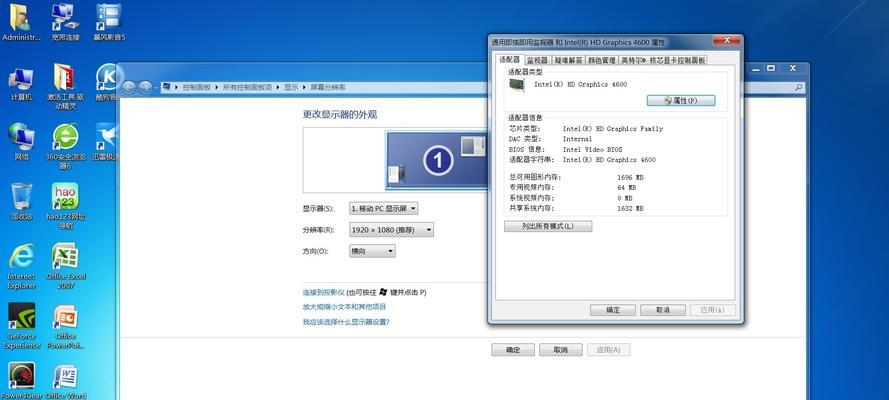
Task: Click the 1632 MB shared system memory value
Action: coord(630,208)
